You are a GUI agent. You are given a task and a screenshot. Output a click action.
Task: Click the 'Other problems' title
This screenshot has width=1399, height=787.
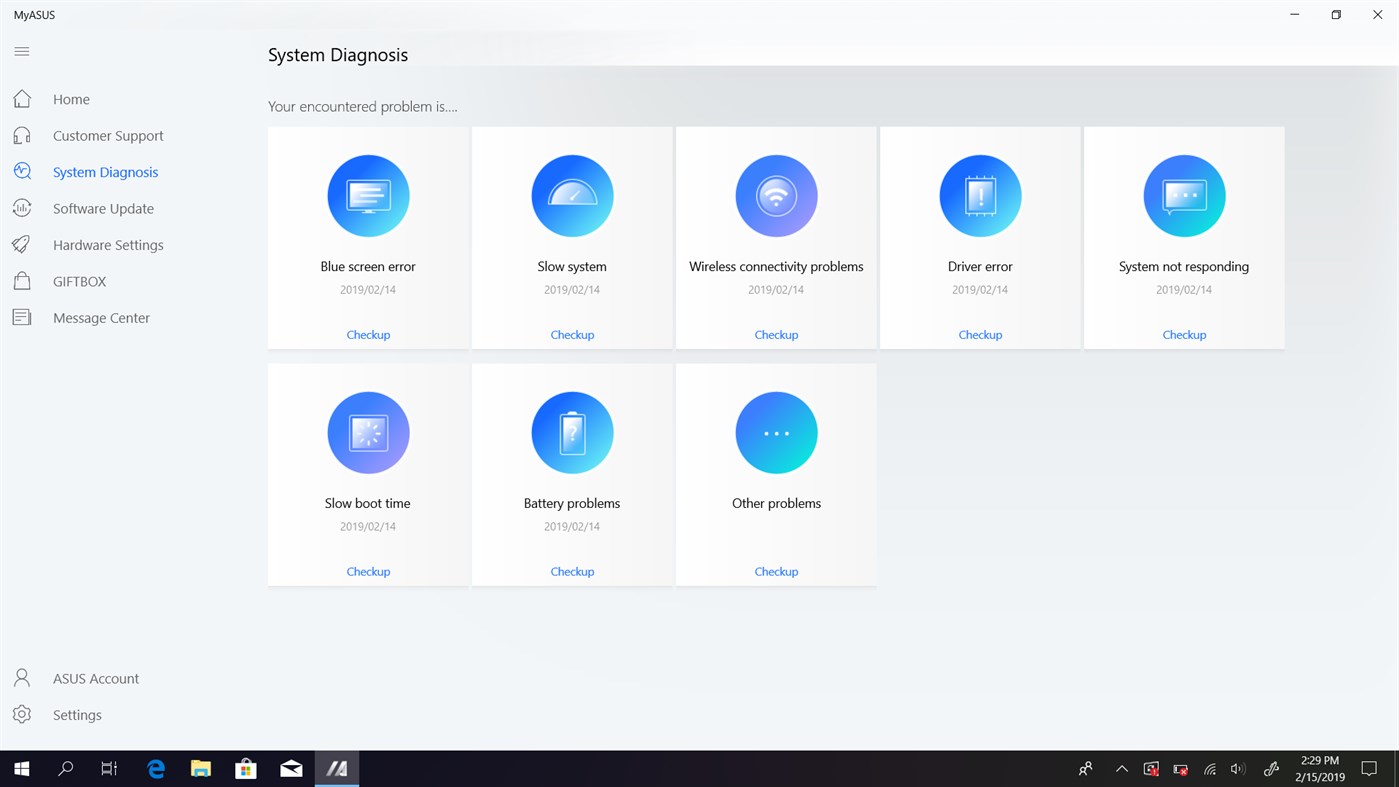[776, 504]
